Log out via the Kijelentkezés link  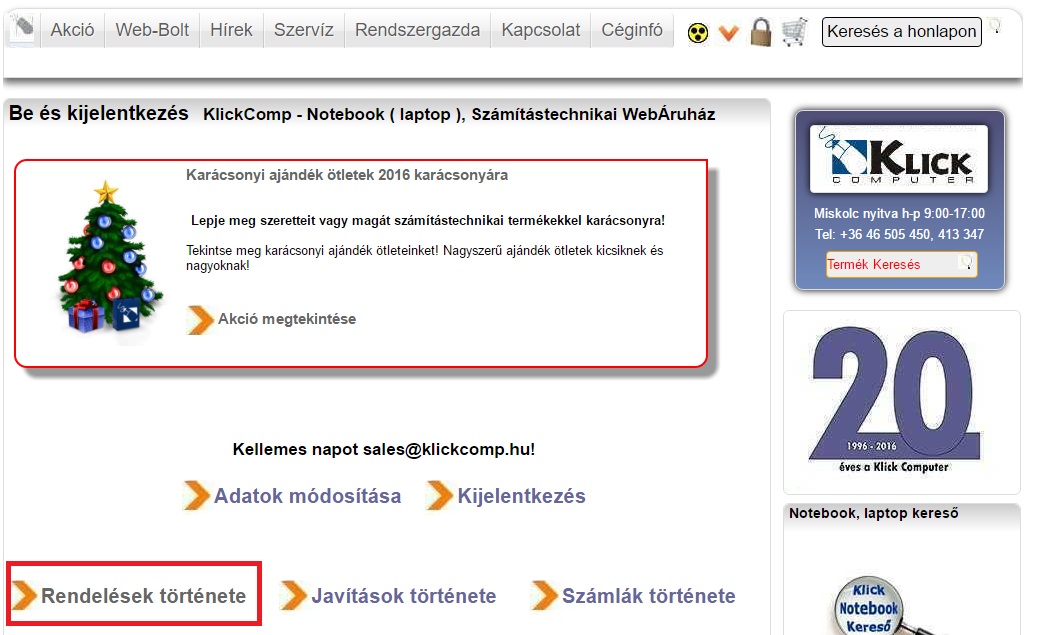tap(521, 496)
